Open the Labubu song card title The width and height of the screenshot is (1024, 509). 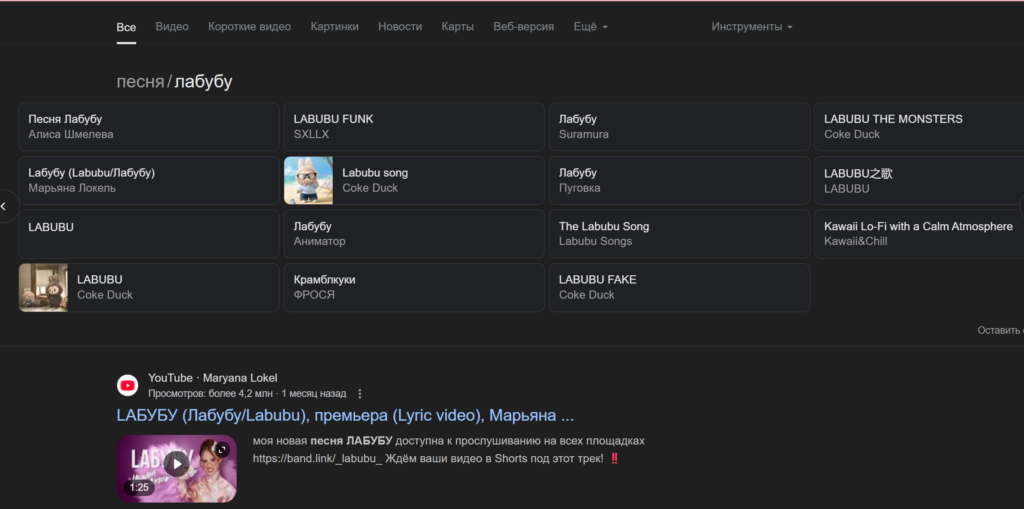[x=375, y=173]
